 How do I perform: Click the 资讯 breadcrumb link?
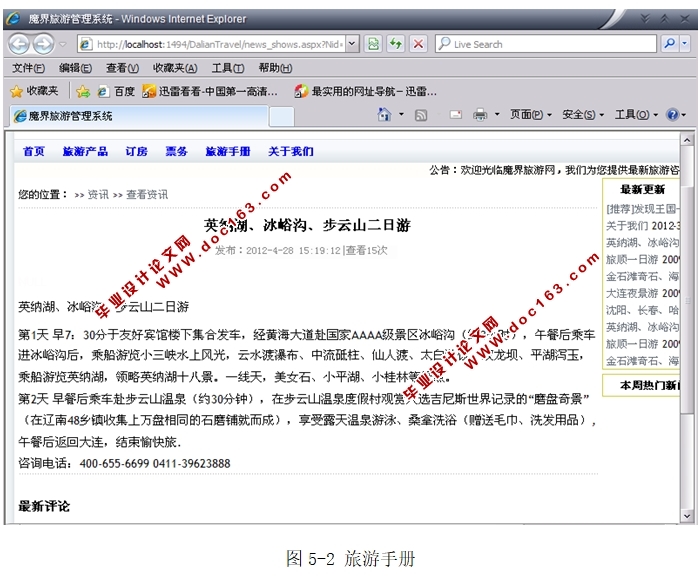(x=98, y=195)
